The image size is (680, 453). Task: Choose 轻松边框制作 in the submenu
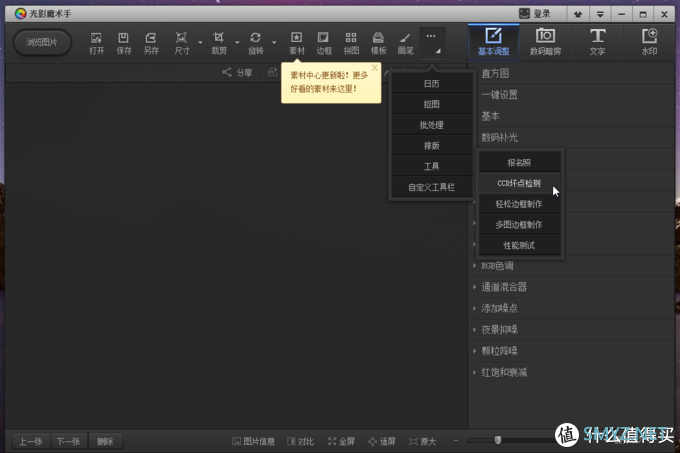pyautogui.click(x=519, y=204)
